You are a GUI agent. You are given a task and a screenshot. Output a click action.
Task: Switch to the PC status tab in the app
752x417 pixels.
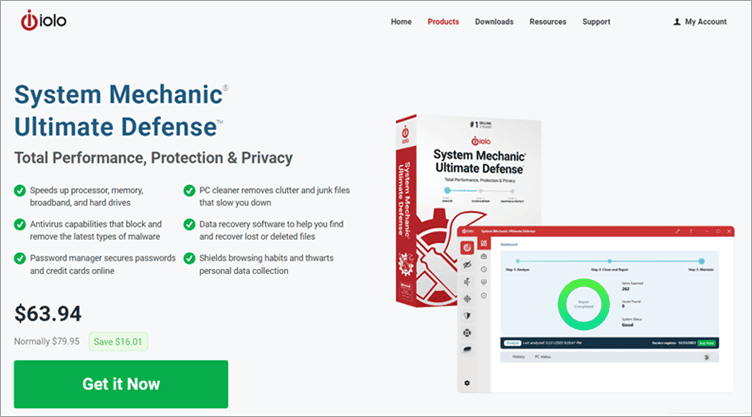click(542, 357)
